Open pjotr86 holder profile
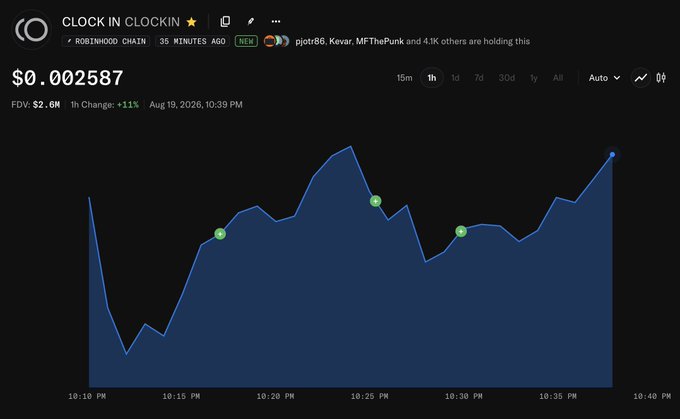The image size is (680, 419). [x=310, y=41]
